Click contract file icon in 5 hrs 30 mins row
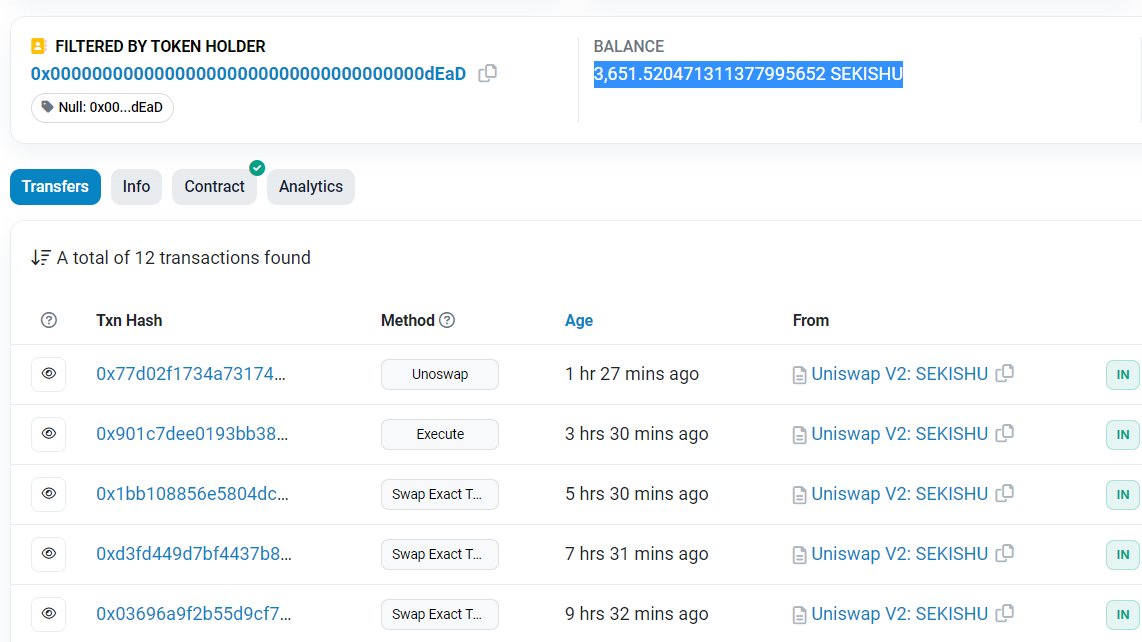The height and width of the screenshot is (642, 1142). click(x=799, y=496)
